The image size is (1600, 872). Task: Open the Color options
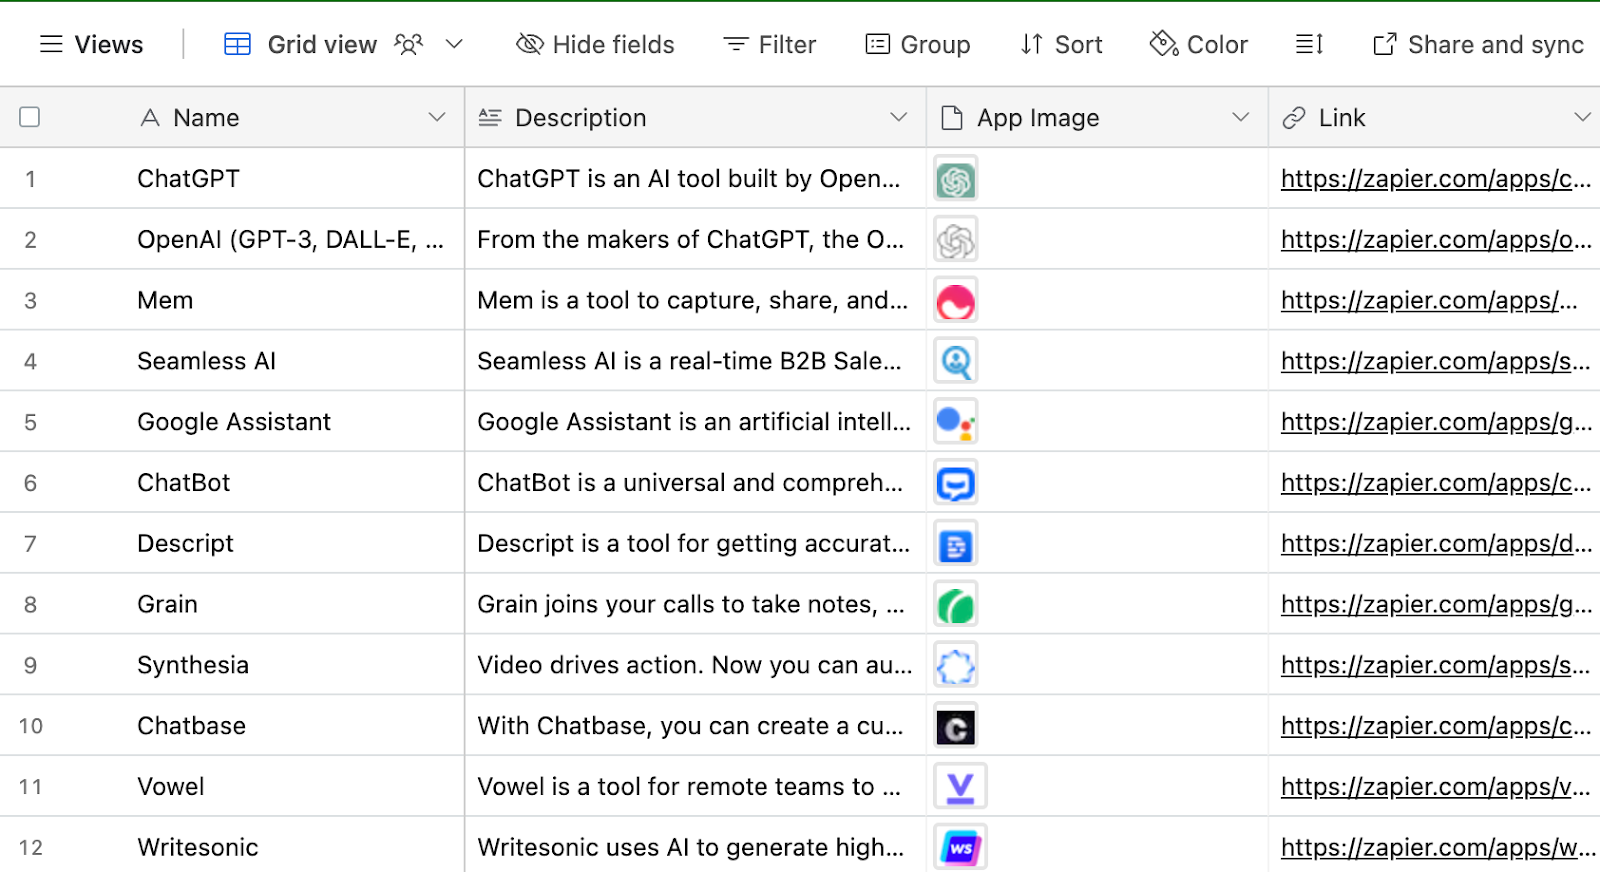click(x=1199, y=45)
